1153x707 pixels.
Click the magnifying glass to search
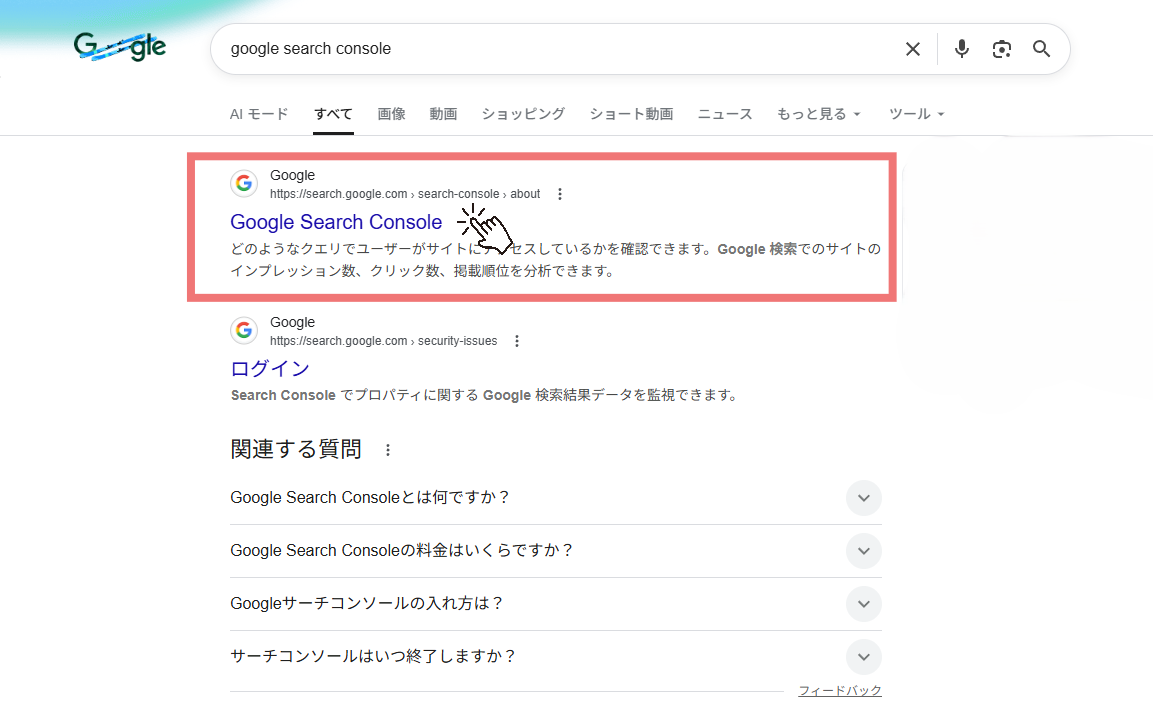tap(1041, 48)
